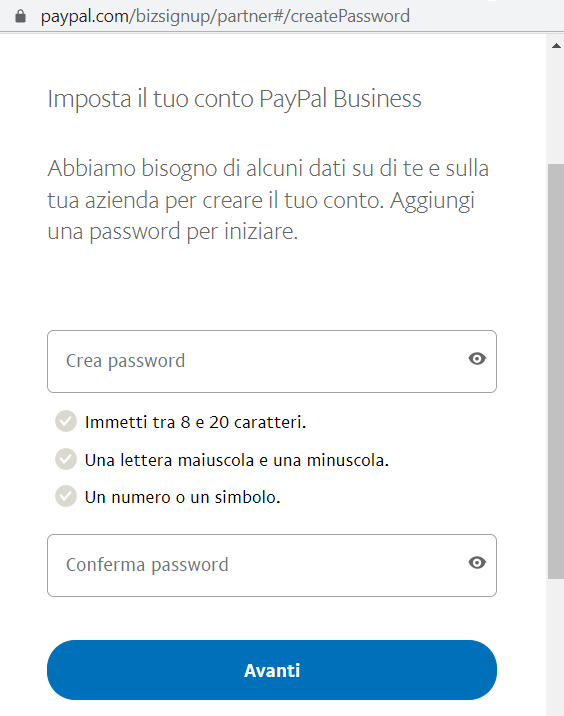Viewport: 564px width, 716px height.
Task: Focus the Conferma password input field
Action: click(x=272, y=565)
